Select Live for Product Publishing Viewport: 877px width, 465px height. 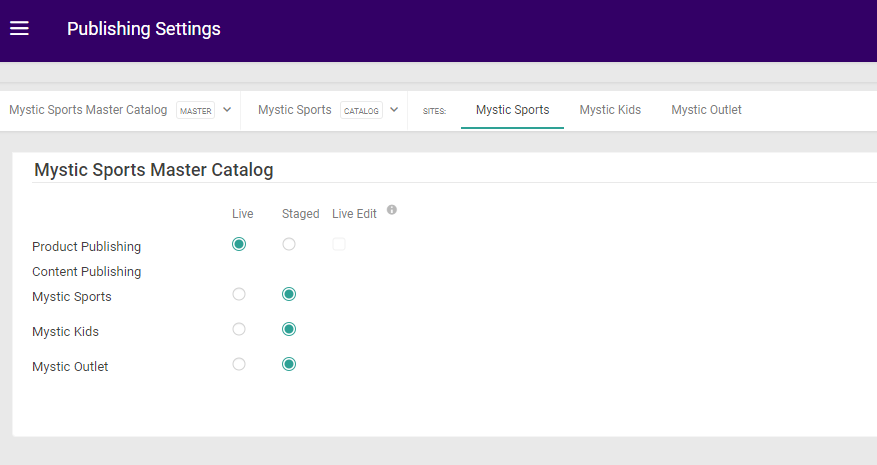[239, 244]
